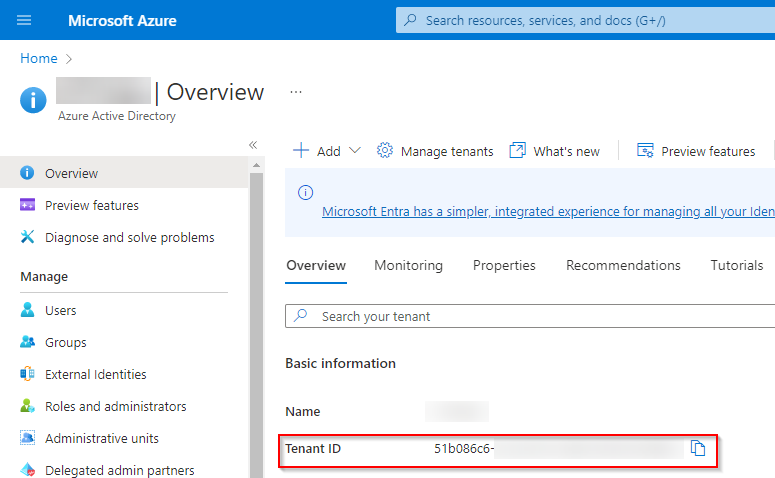Viewport: 775px width, 478px height.
Task: Switch to the Recommendations tab
Action: (x=623, y=265)
